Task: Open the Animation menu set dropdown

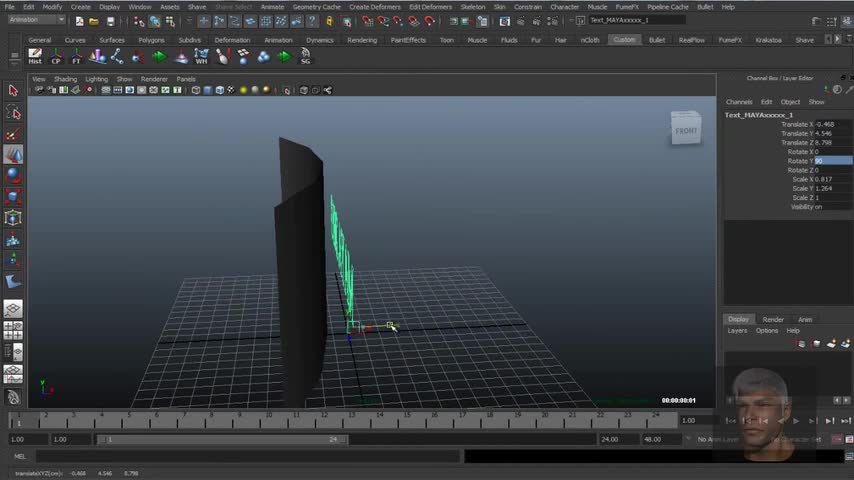Action: [36, 20]
